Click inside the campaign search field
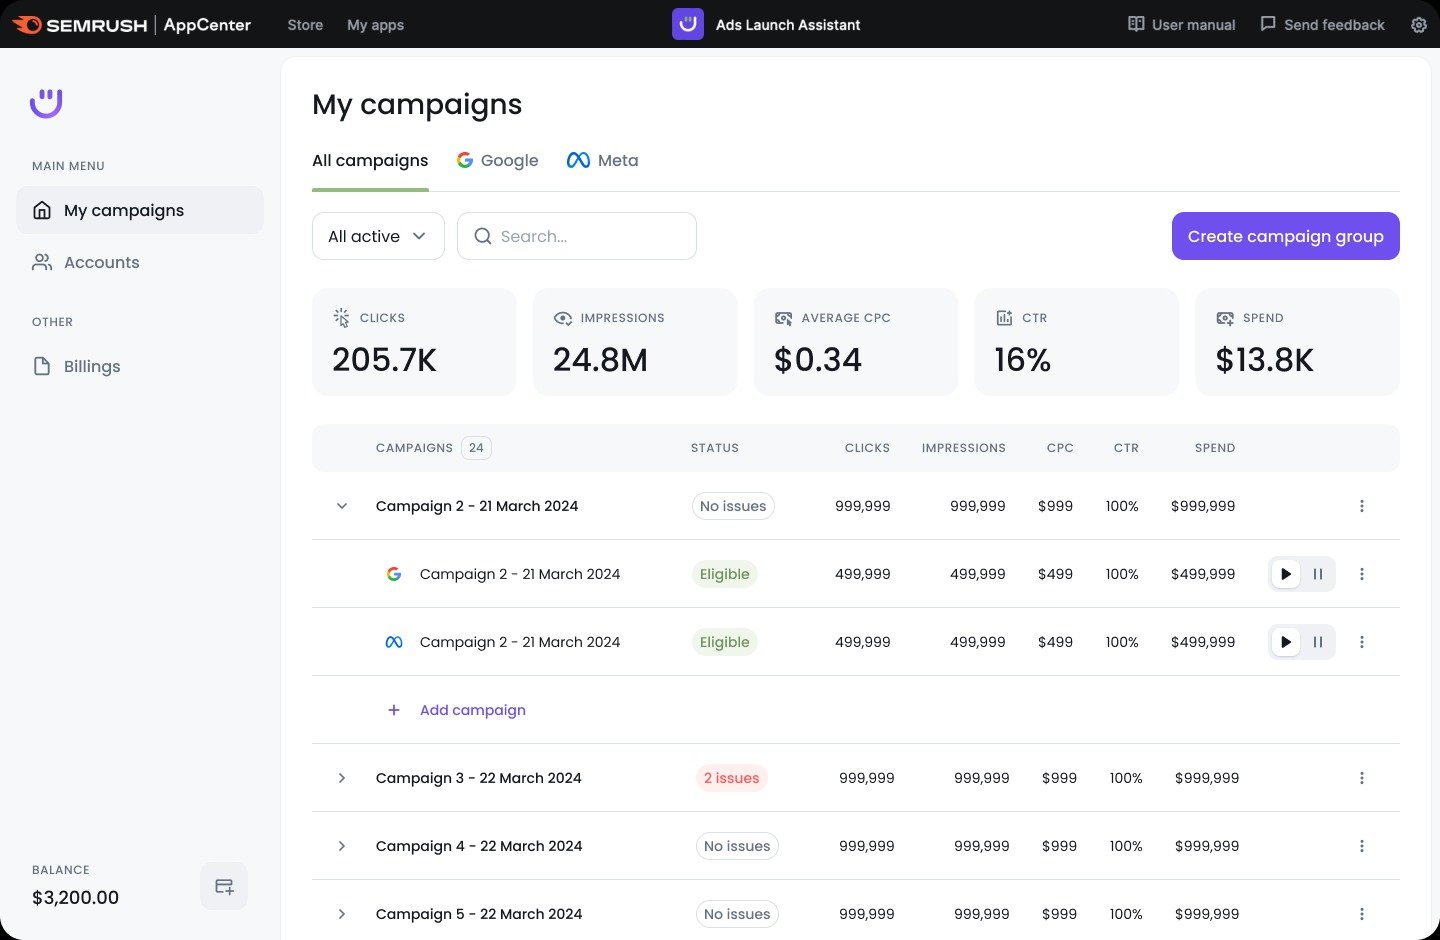The image size is (1440, 940). tap(576, 236)
